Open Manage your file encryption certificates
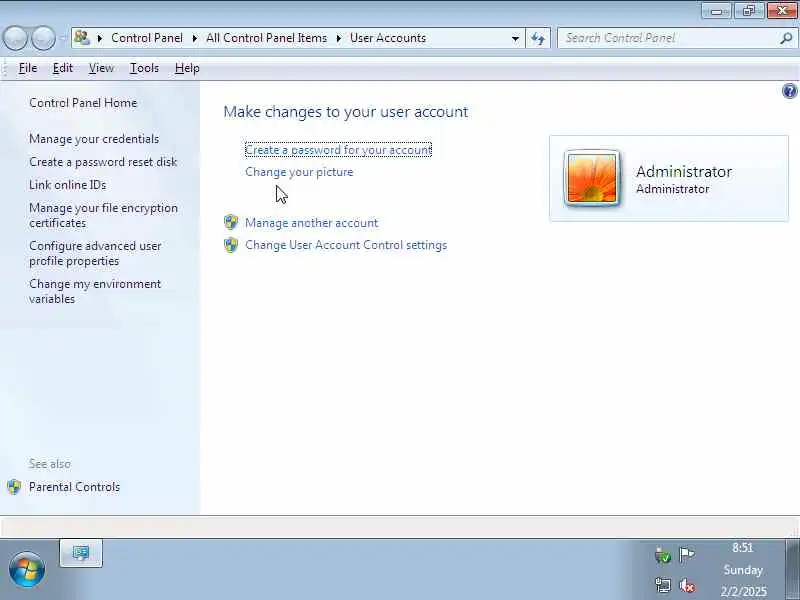The width and height of the screenshot is (800, 600). coord(104,215)
